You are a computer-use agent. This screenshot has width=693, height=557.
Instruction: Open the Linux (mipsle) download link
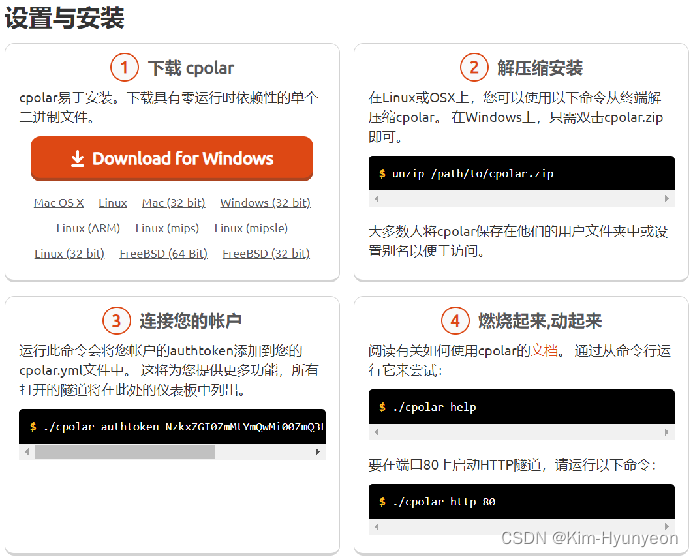pyautogui.click(x=251, y=228)
